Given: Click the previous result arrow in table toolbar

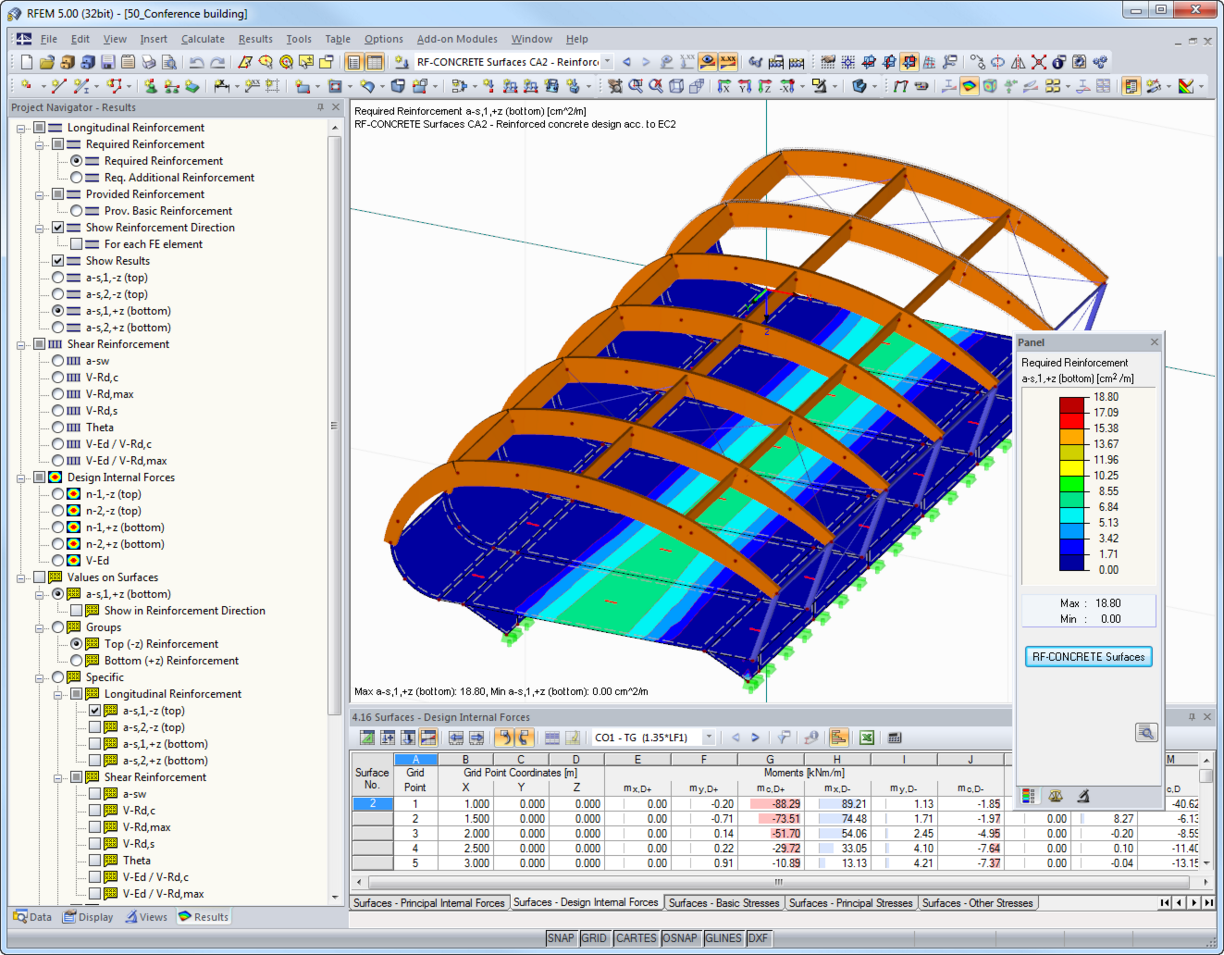Looking at the screenshot, I should [x=735, y=737].
